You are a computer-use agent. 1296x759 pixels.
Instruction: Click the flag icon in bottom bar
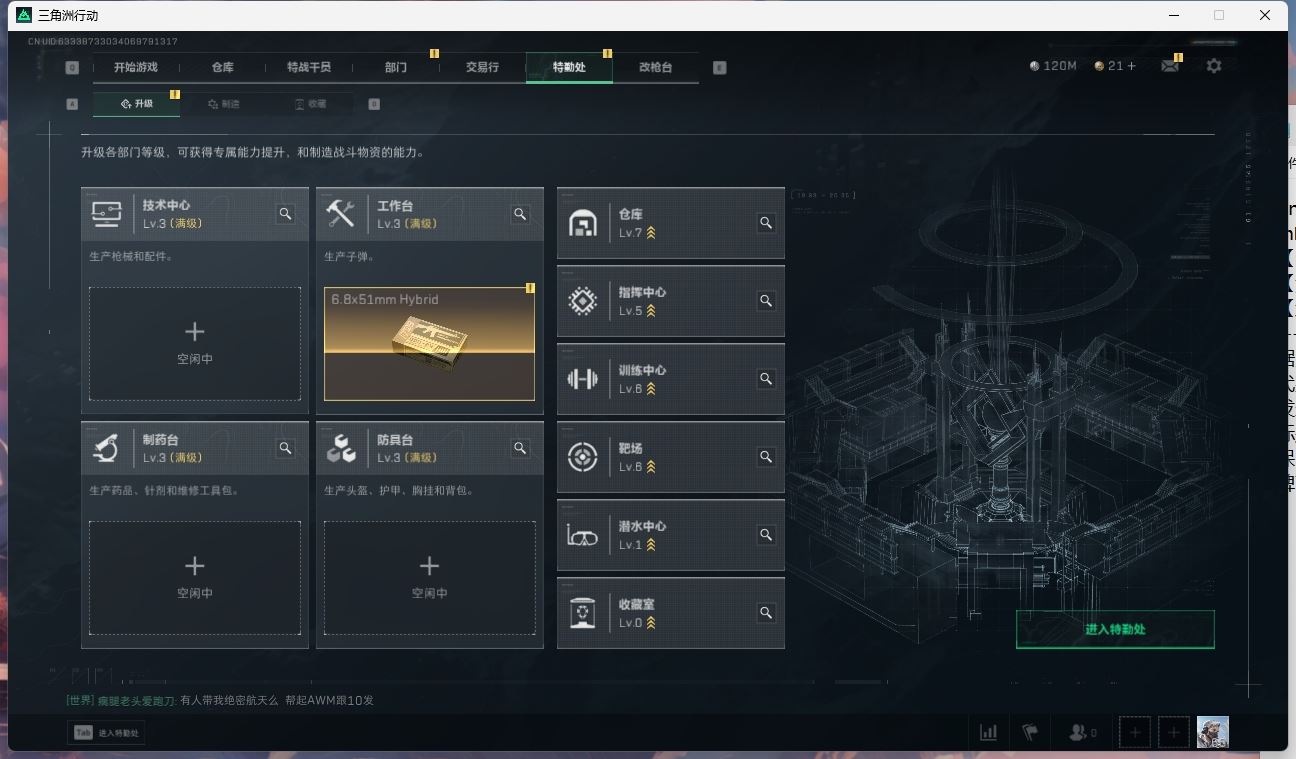pos(1030,732)
